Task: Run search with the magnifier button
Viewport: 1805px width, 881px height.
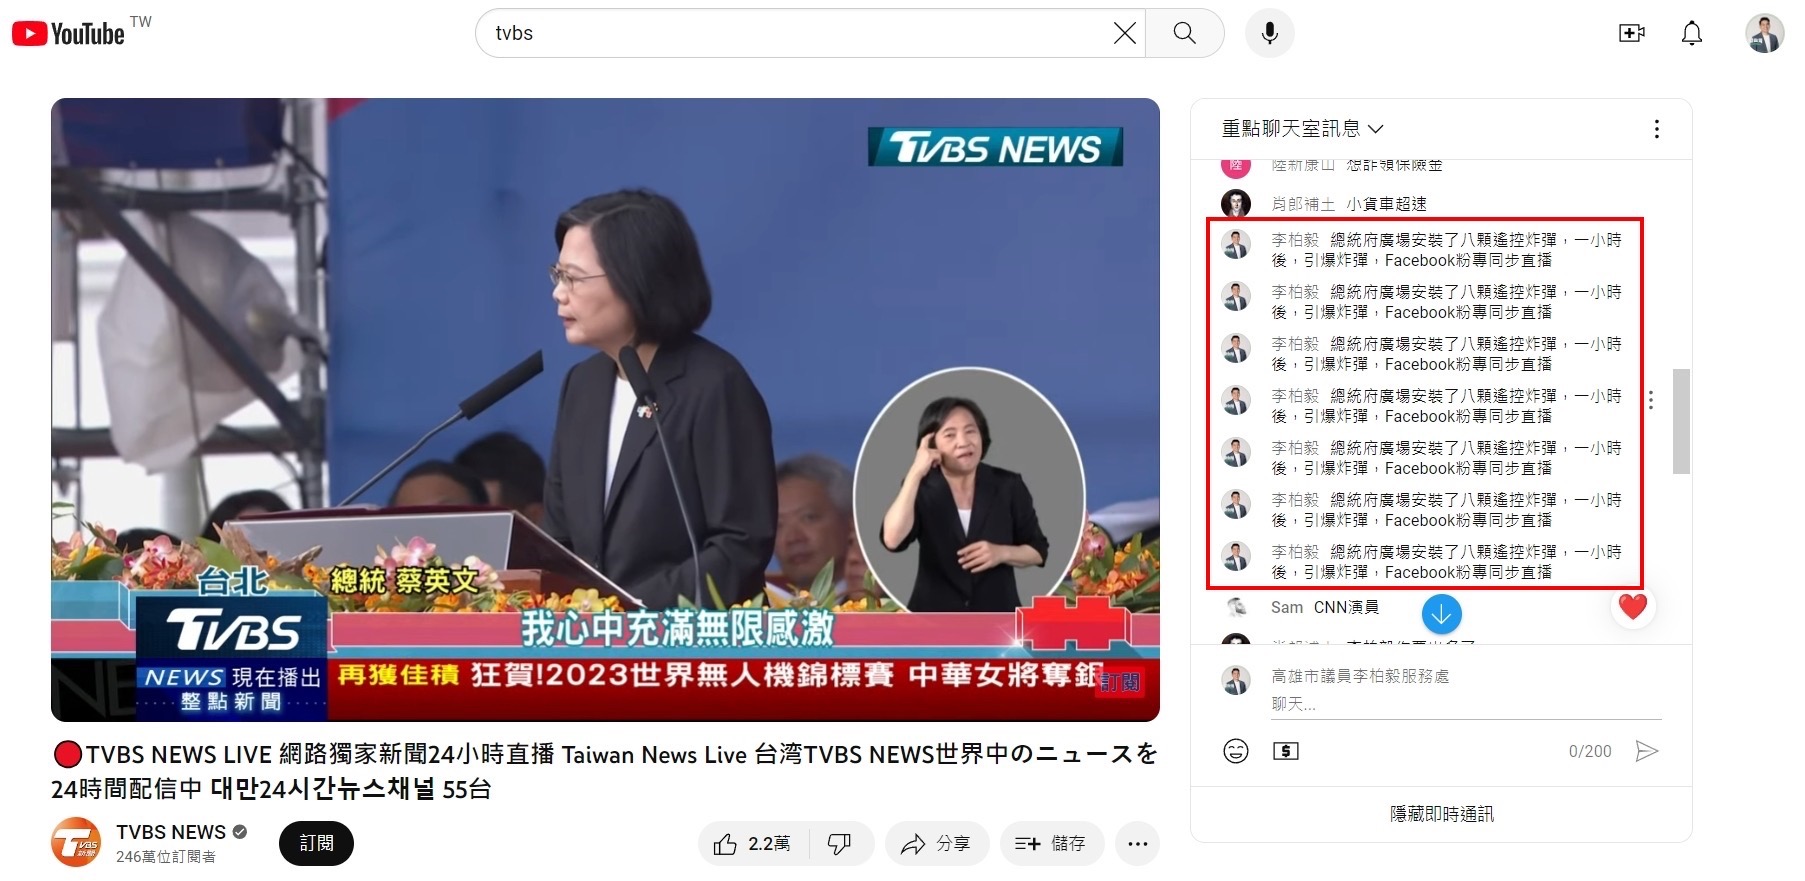Action: coord(1185,33)
